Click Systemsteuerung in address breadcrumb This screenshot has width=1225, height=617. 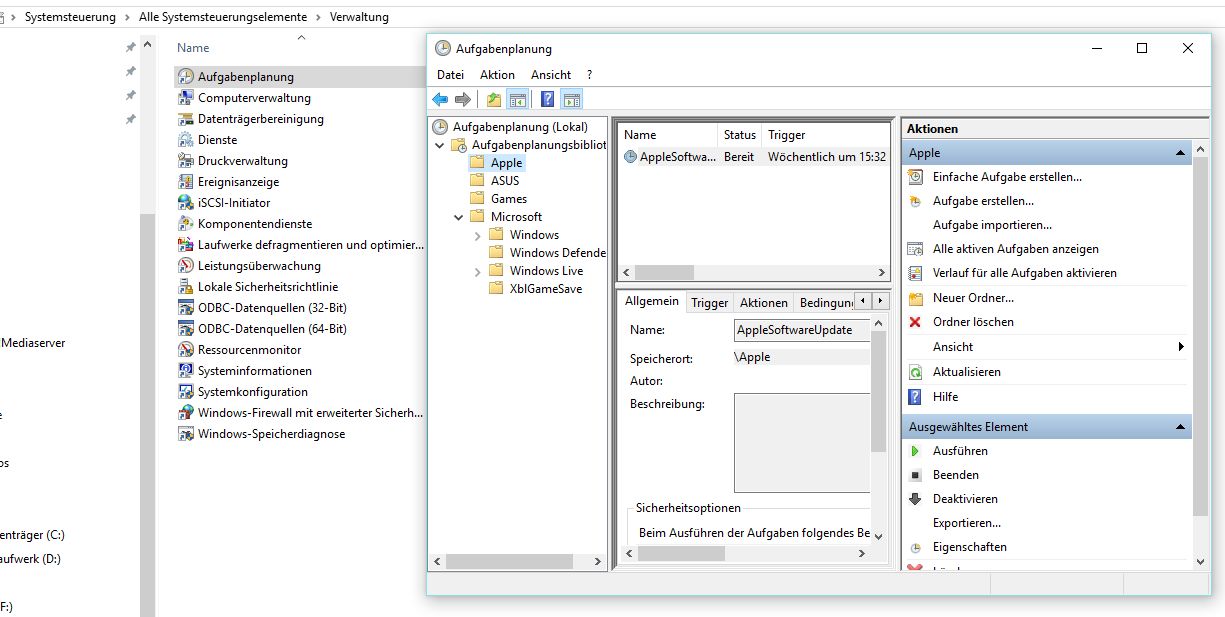[70, 17]
